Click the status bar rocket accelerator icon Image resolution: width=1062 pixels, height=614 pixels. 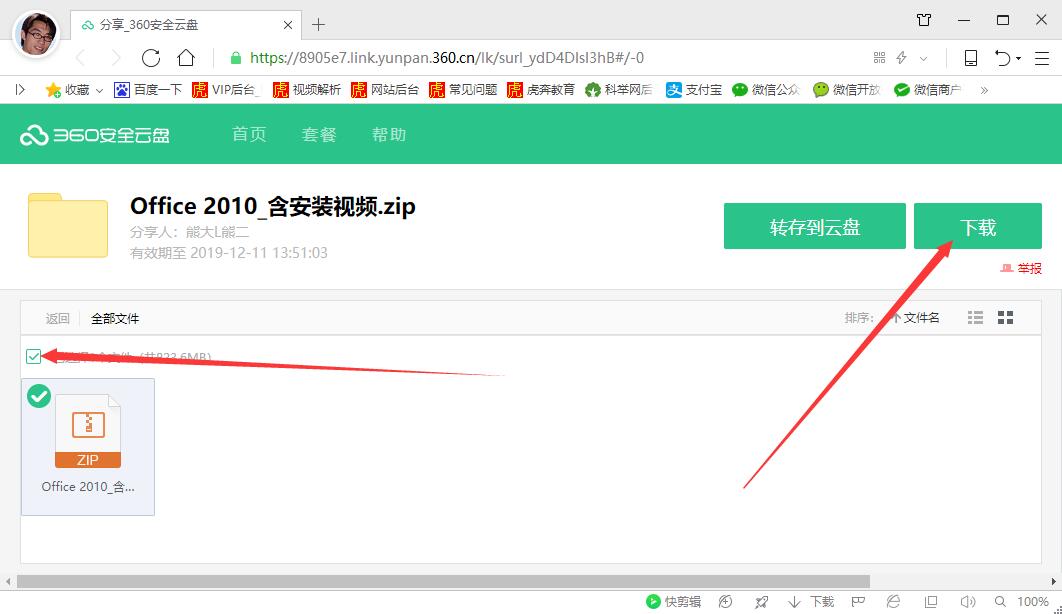point(761,602)
